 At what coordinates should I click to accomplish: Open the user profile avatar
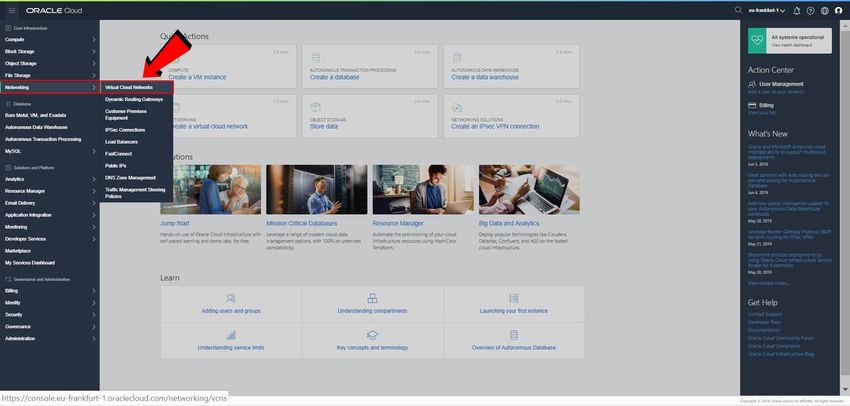pos(839,11)
